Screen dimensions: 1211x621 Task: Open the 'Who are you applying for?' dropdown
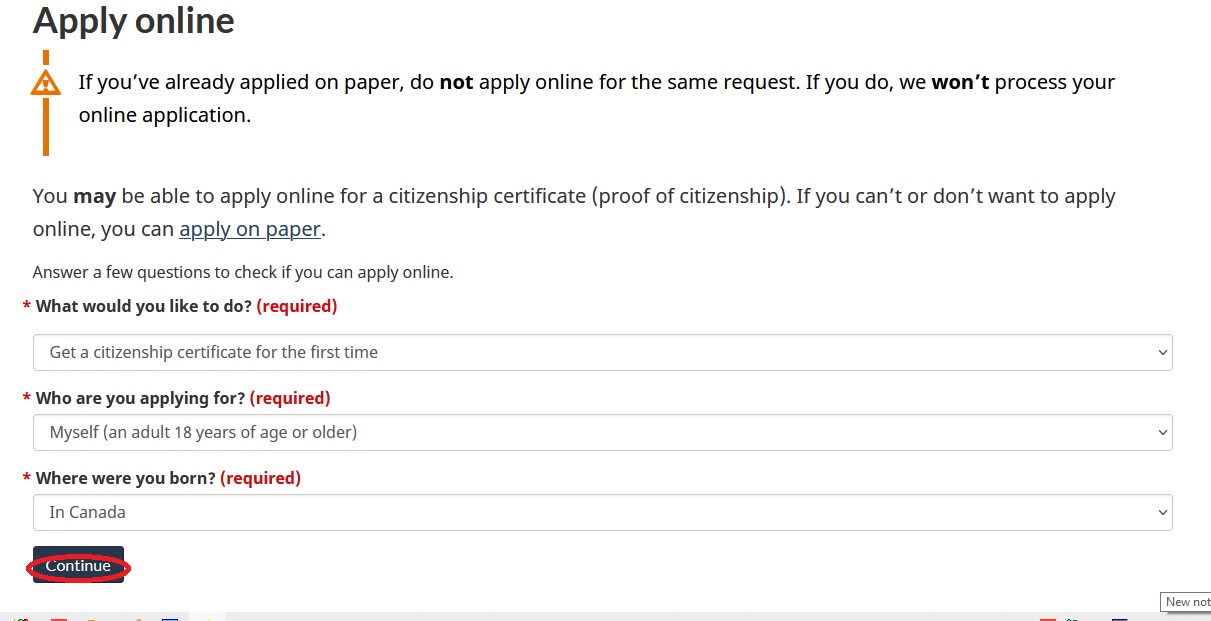600,432
